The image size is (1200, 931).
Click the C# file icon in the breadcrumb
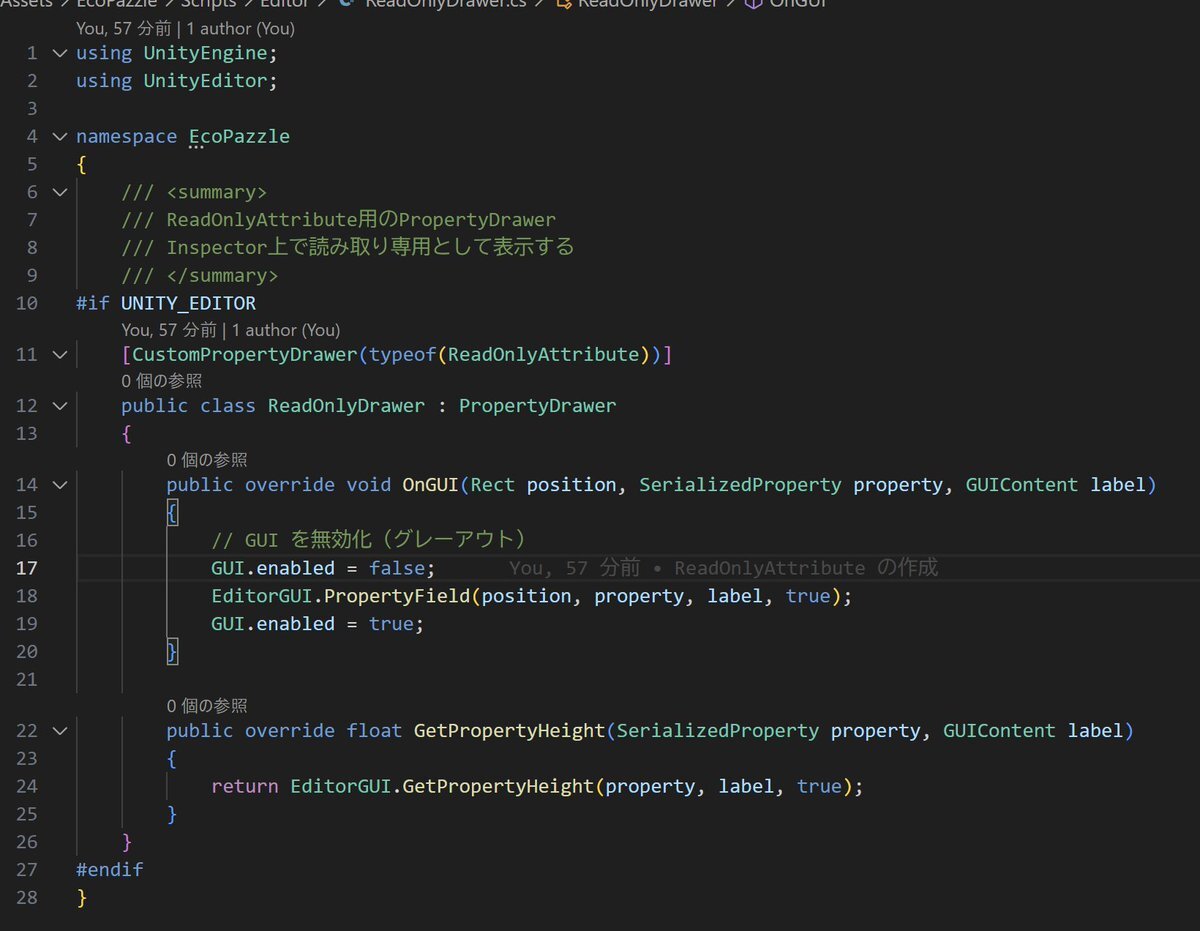tap(346, 3)
